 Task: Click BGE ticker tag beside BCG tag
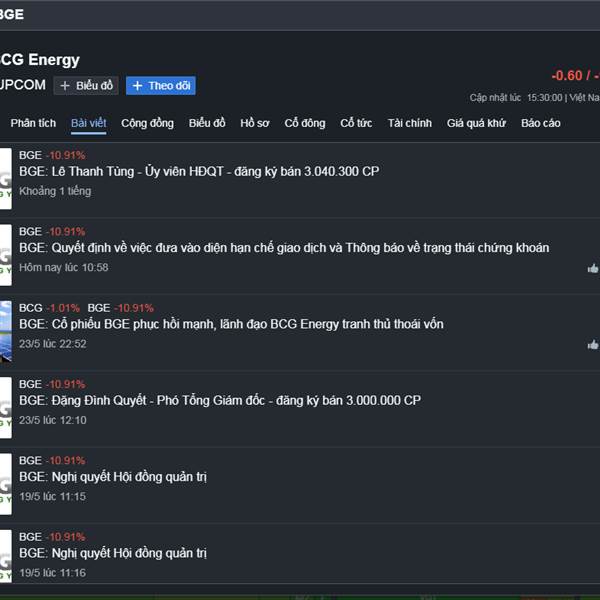pyautogui.click(x=120, y=308)
